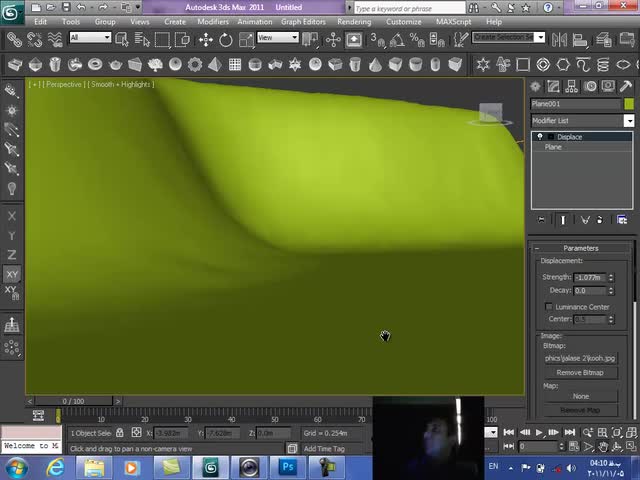Open the Customize menu
Viewport: 640px width, 480px height.
(x=404, y=22)
